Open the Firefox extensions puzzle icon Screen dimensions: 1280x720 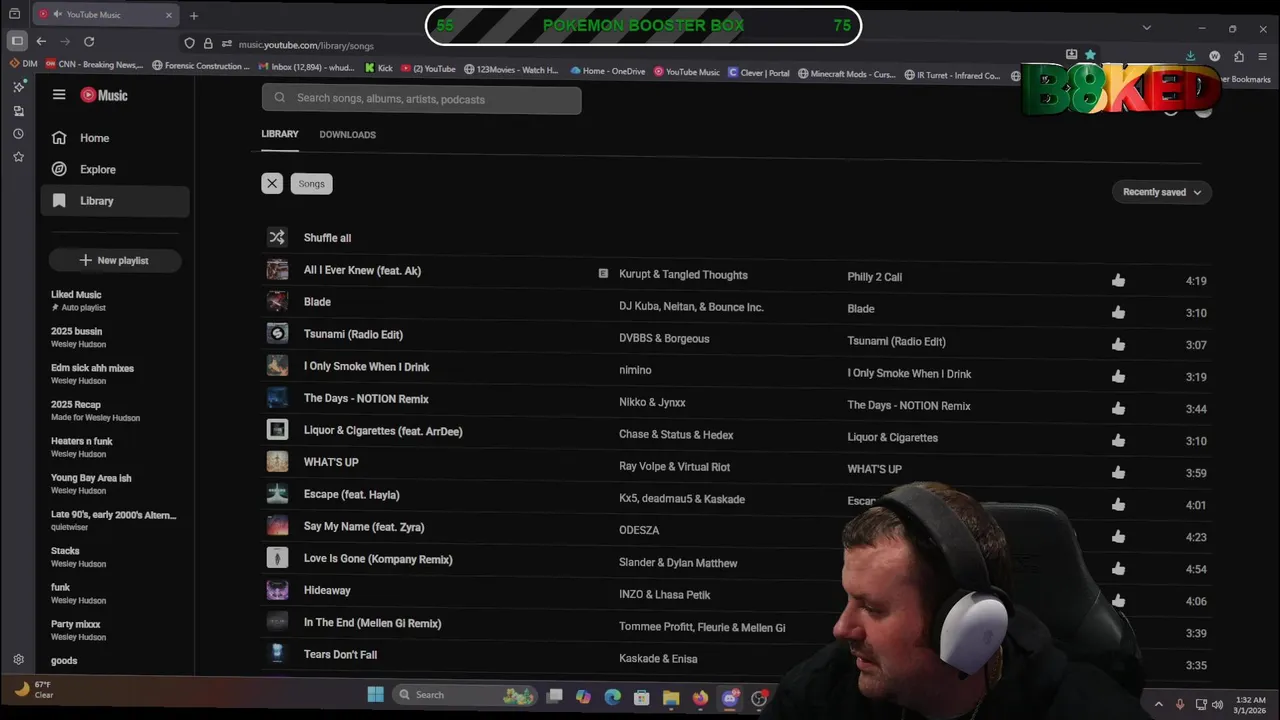click(1239, 56)
